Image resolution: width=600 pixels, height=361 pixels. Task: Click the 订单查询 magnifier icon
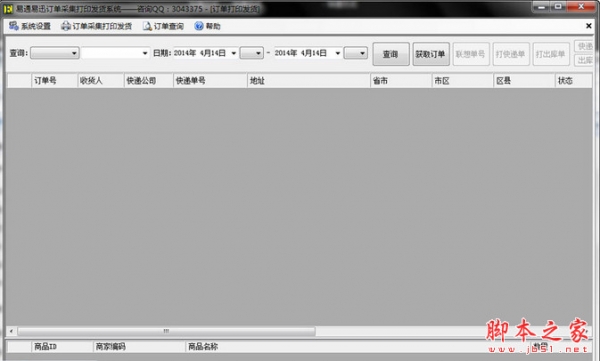pyautogui.click(x=147, y=26)
